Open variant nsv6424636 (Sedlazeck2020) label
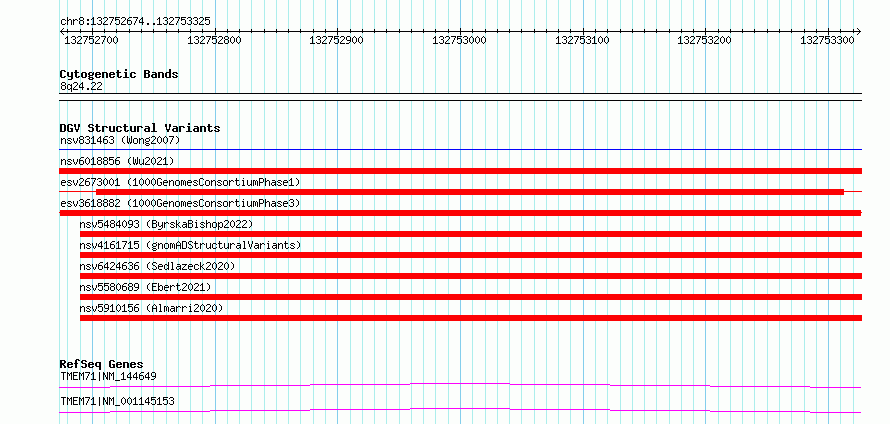Screen dimensions: 890x424 (x=157, y=266)
